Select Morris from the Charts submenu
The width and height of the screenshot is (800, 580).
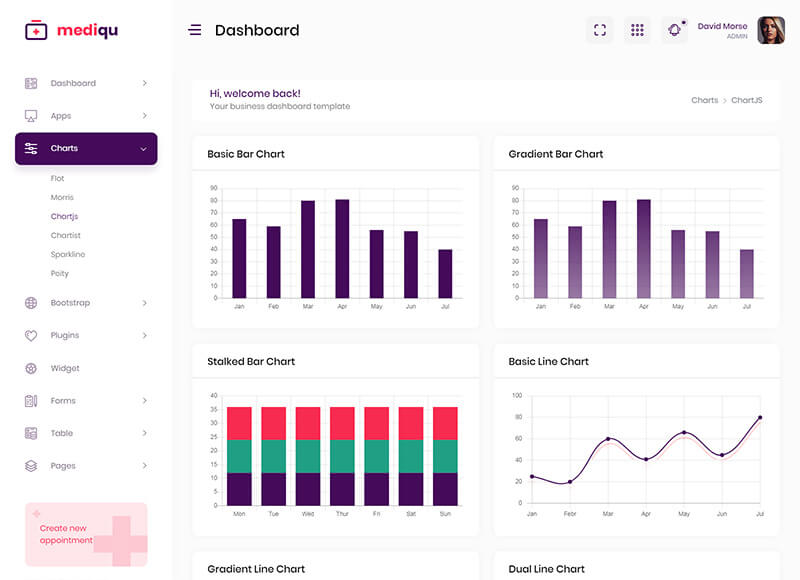(x=62, y=197)
